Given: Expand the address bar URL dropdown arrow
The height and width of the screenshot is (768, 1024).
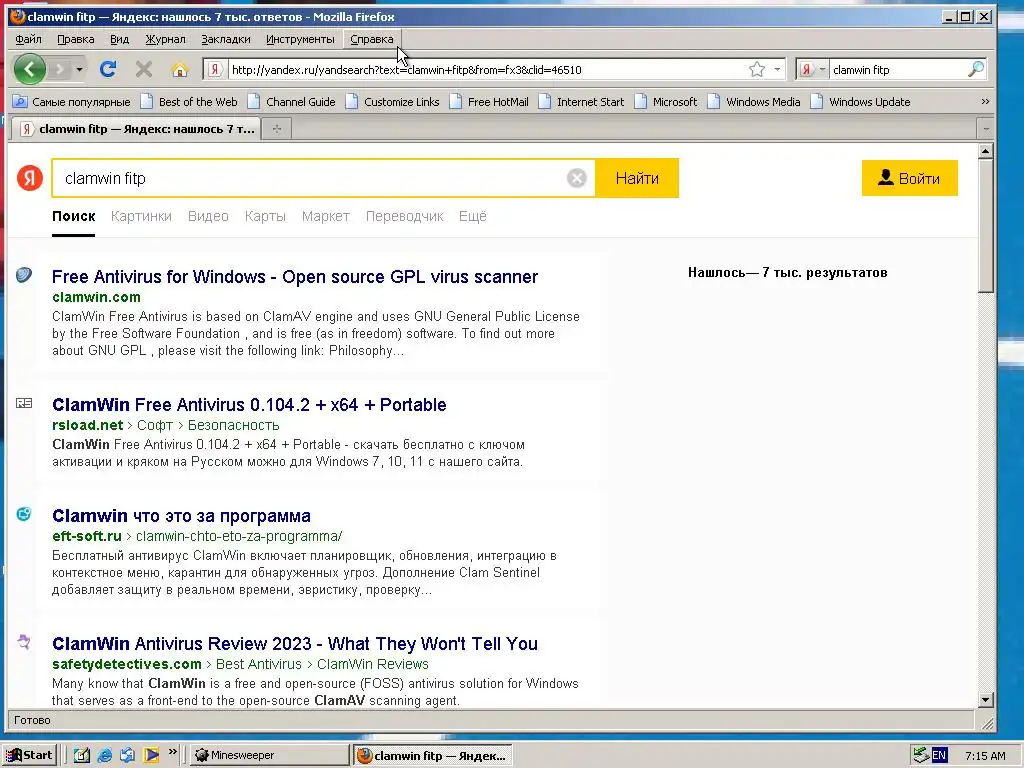Looking at the screenshot, I should pyautogui.click(x=777, y=69).
